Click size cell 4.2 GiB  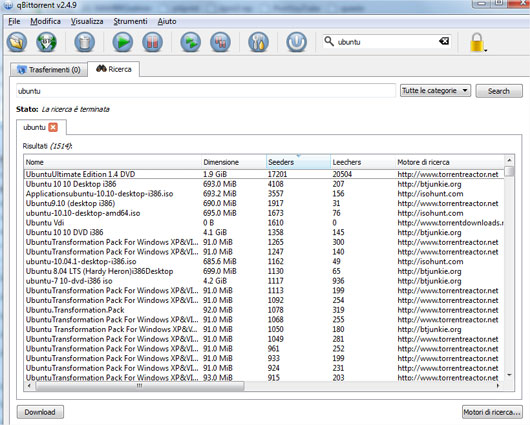[x=215, y=281]
